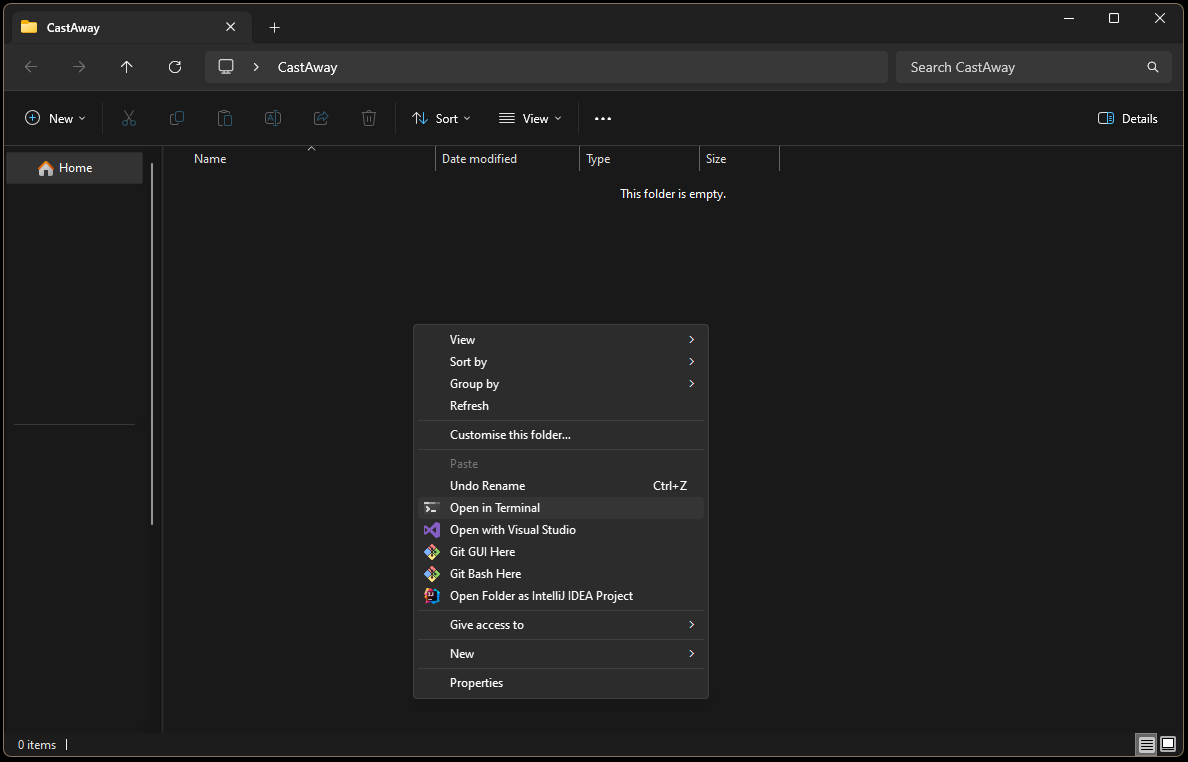This screenshot has width=1188, height=762.
Task: Switch to details list view in status bar
Action: [x=1146, y=744]
